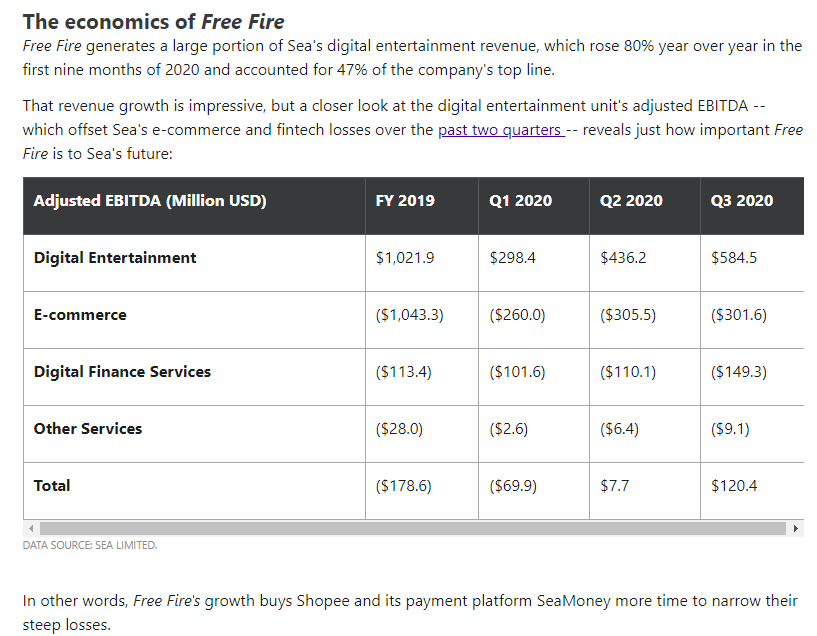Select the Digital Entertainment row label

click(115, 257)
